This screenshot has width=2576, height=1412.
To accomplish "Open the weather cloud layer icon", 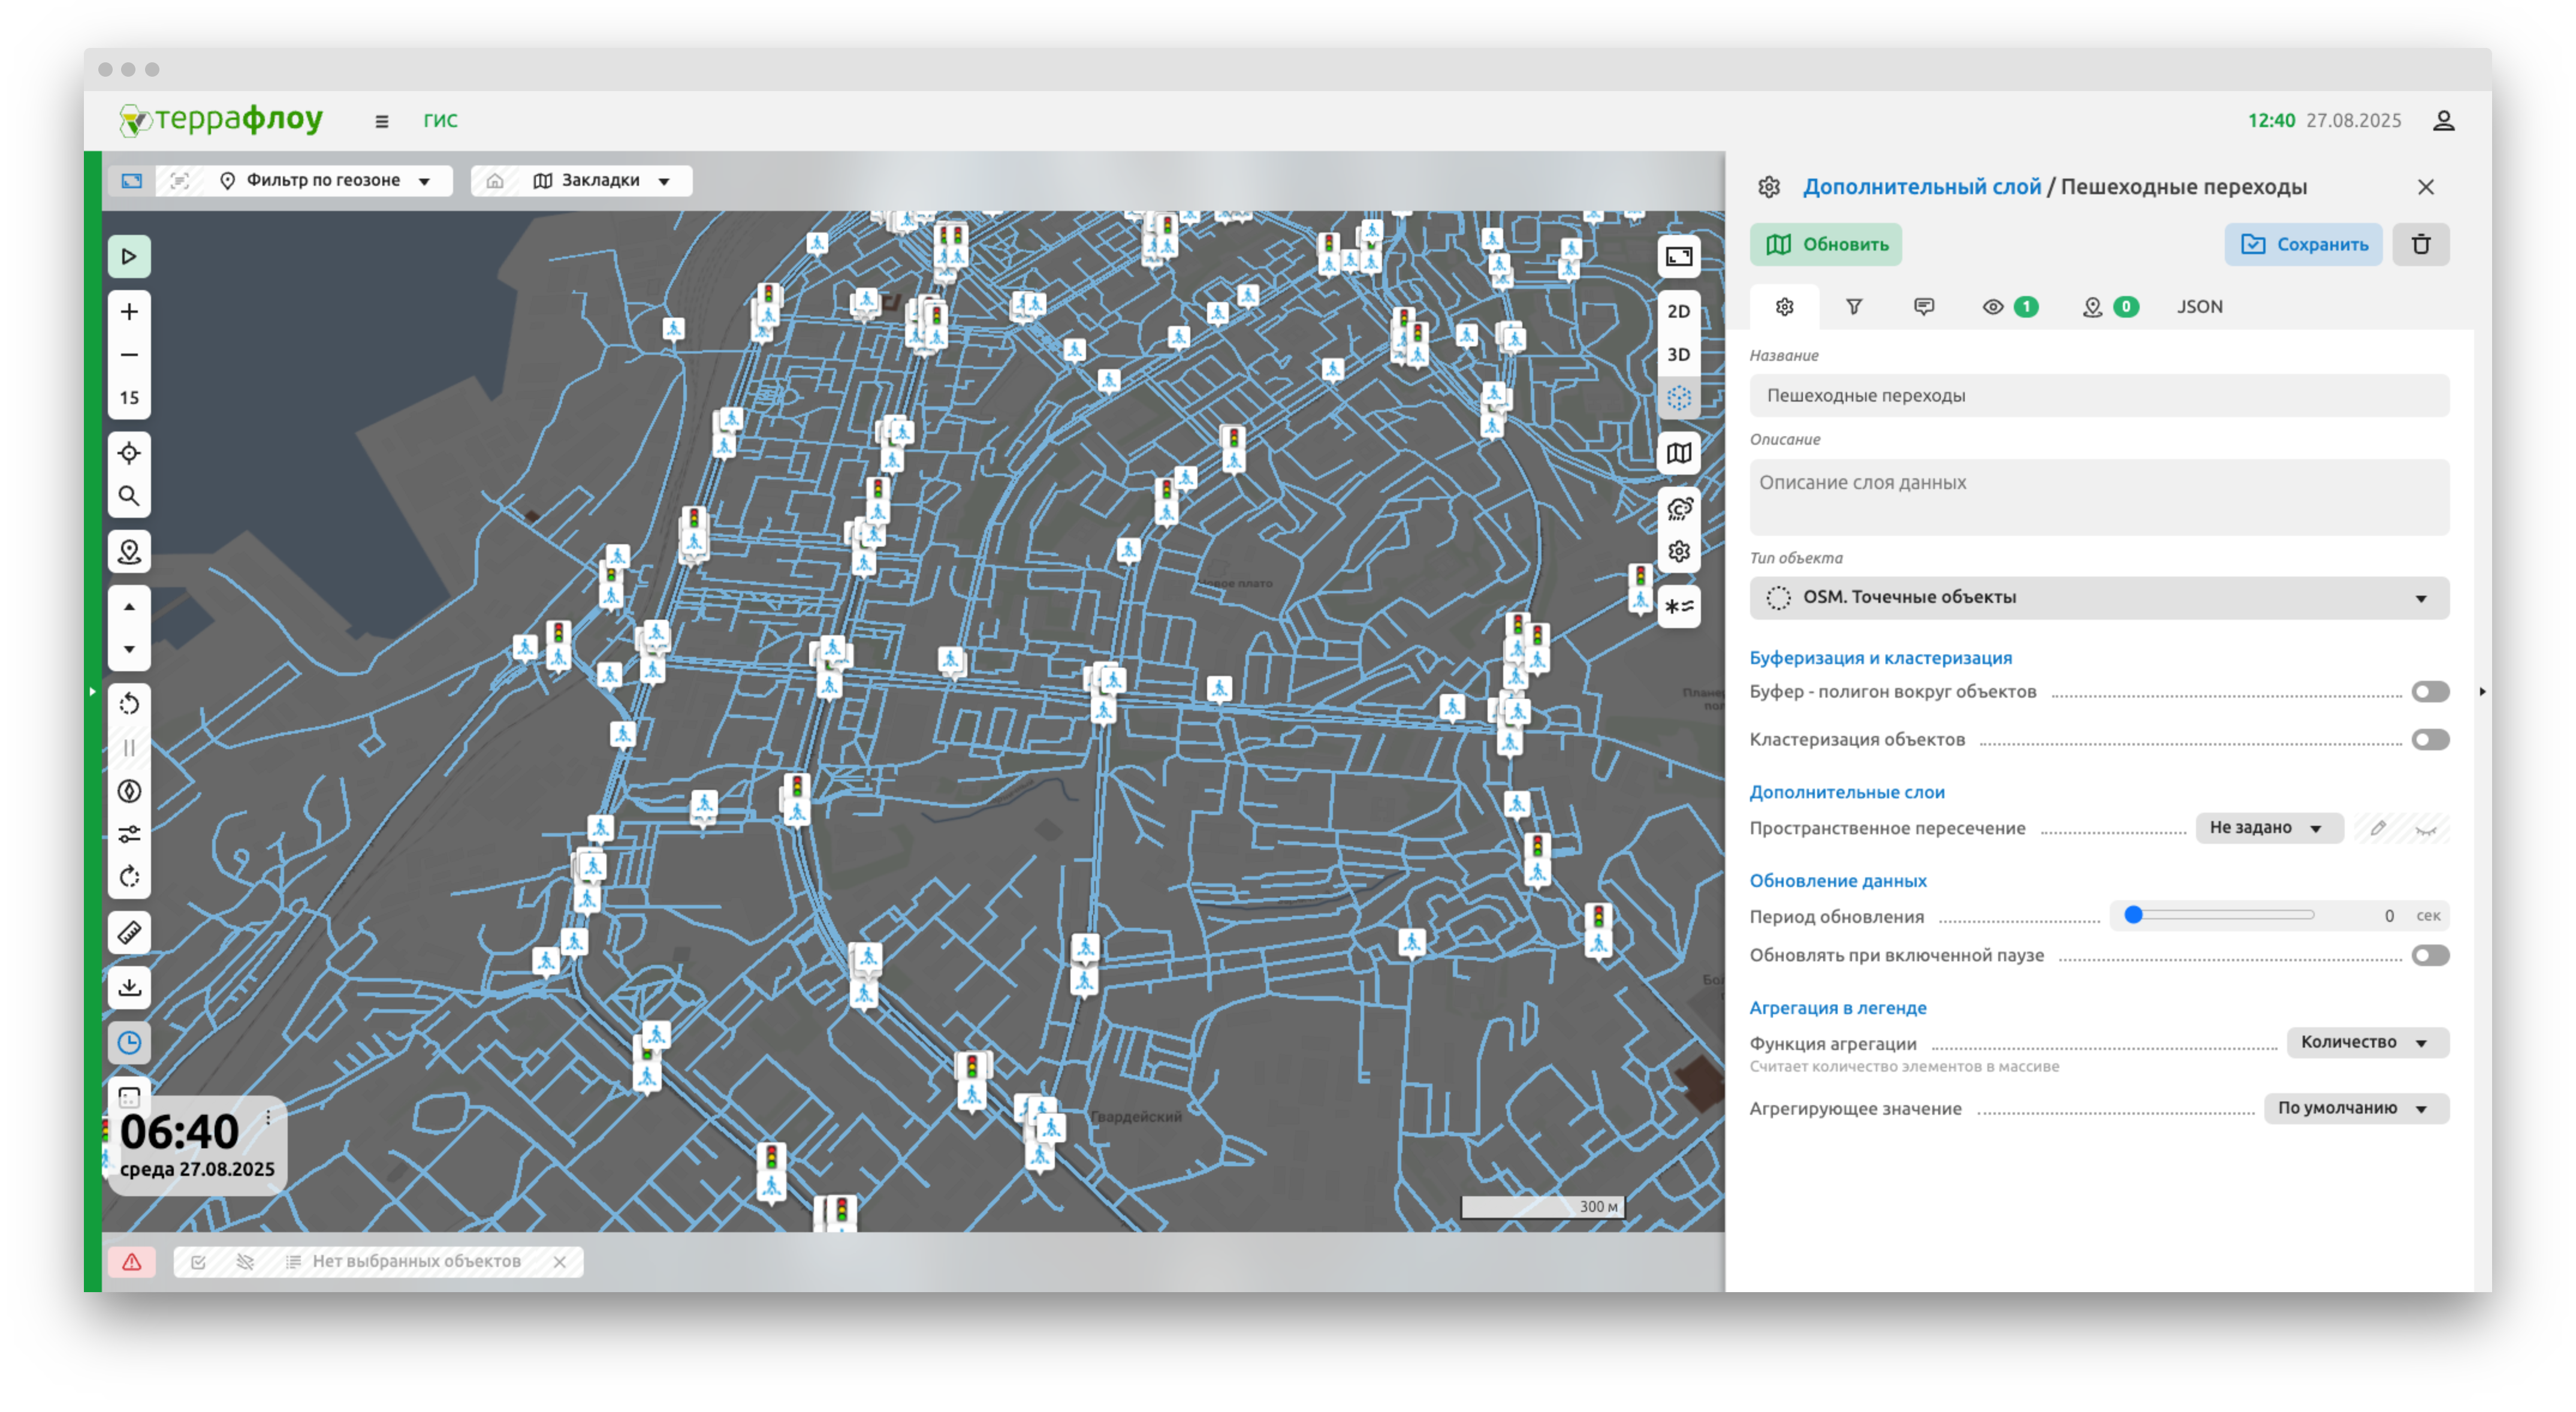I will click(1679, 509).
